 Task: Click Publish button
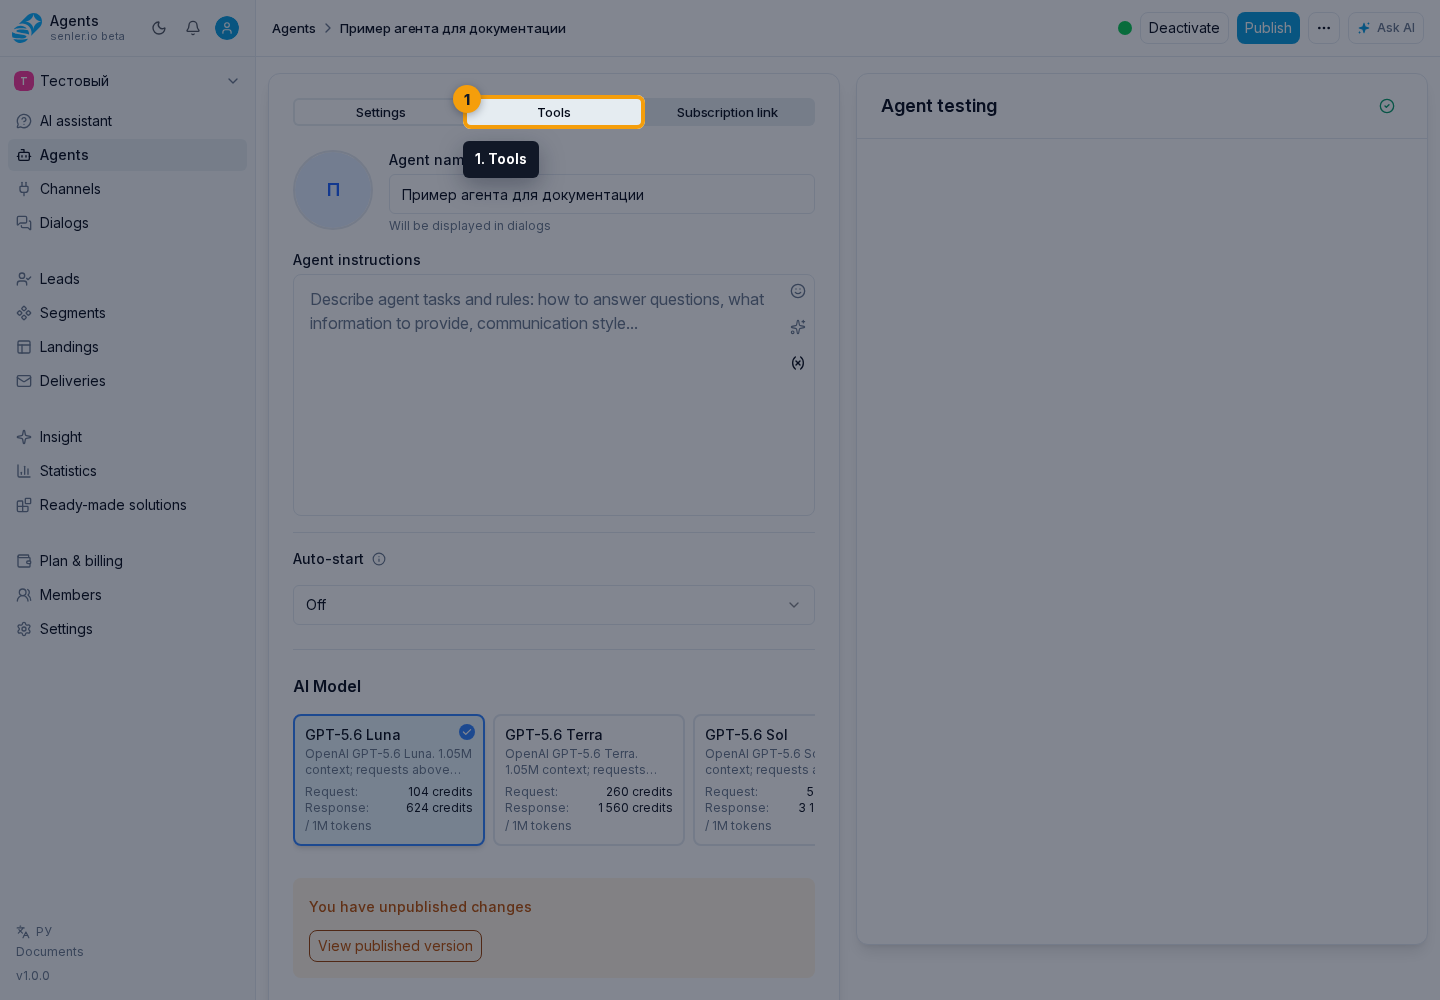pos(1268,28)
